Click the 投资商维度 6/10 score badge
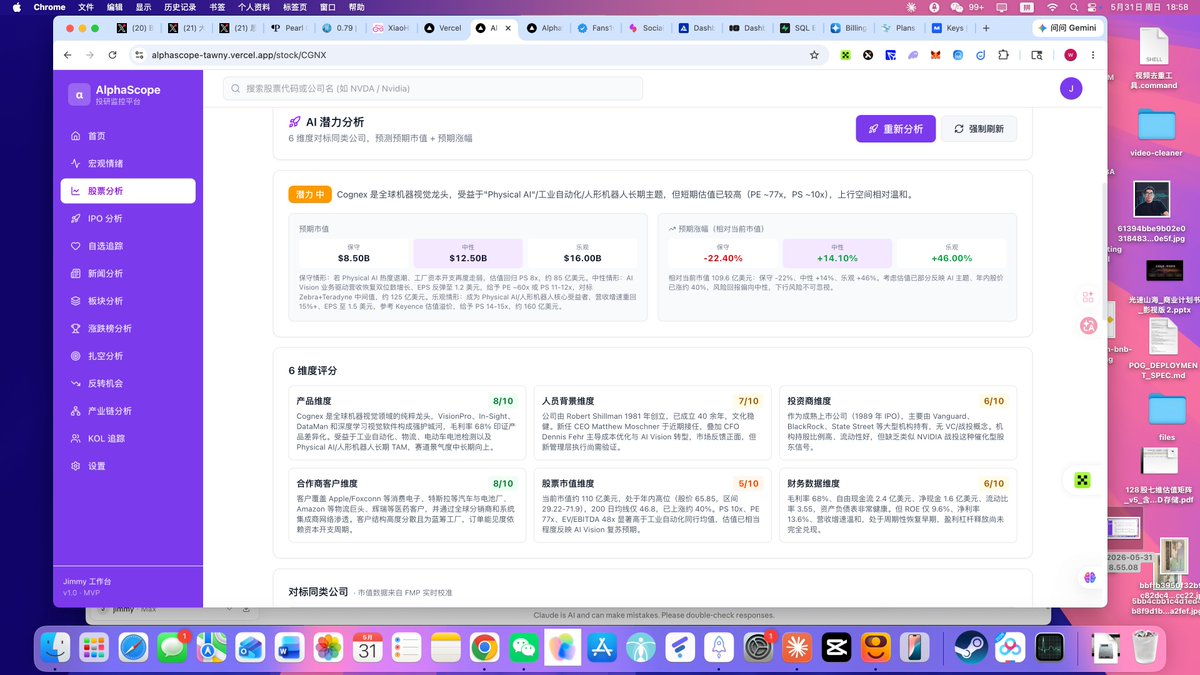Screen dimensions: 1200x675 click(x=993, y=401)
